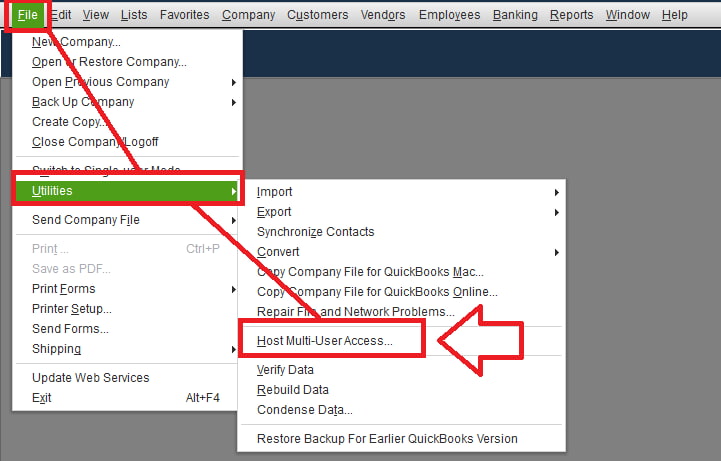Open Printer Setup dialog
The height and width of the screenshot is (461, 721).
click(127, 309)
